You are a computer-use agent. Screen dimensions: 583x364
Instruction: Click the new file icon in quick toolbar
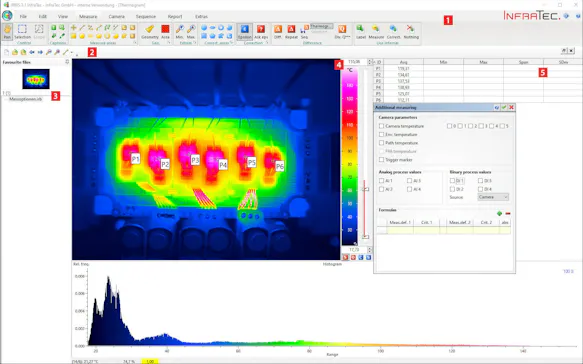coord(6,52)
